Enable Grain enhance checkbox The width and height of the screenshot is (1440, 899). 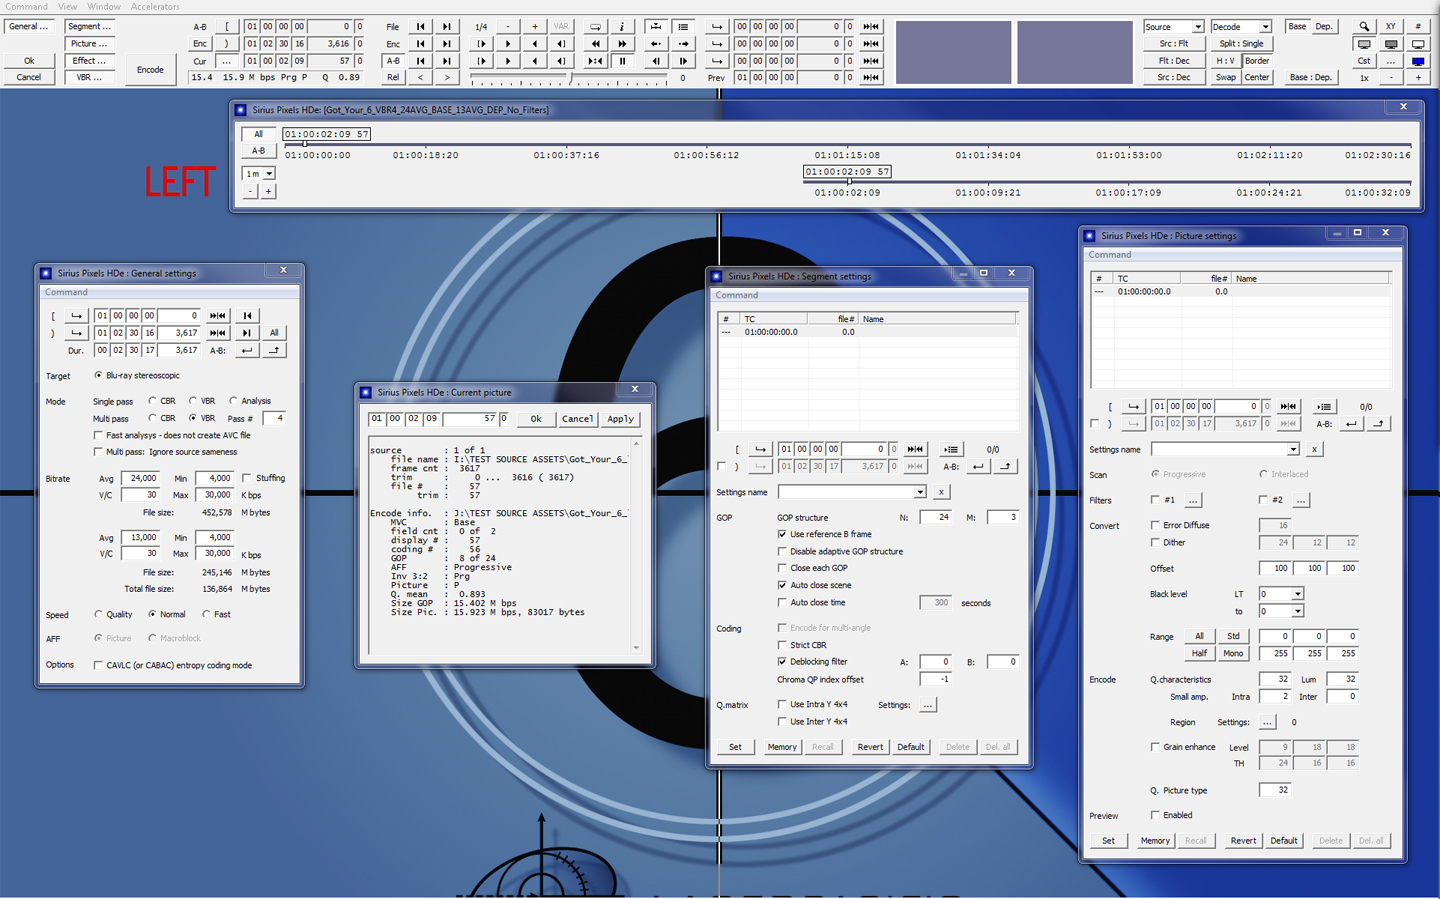pos(1155,747)
